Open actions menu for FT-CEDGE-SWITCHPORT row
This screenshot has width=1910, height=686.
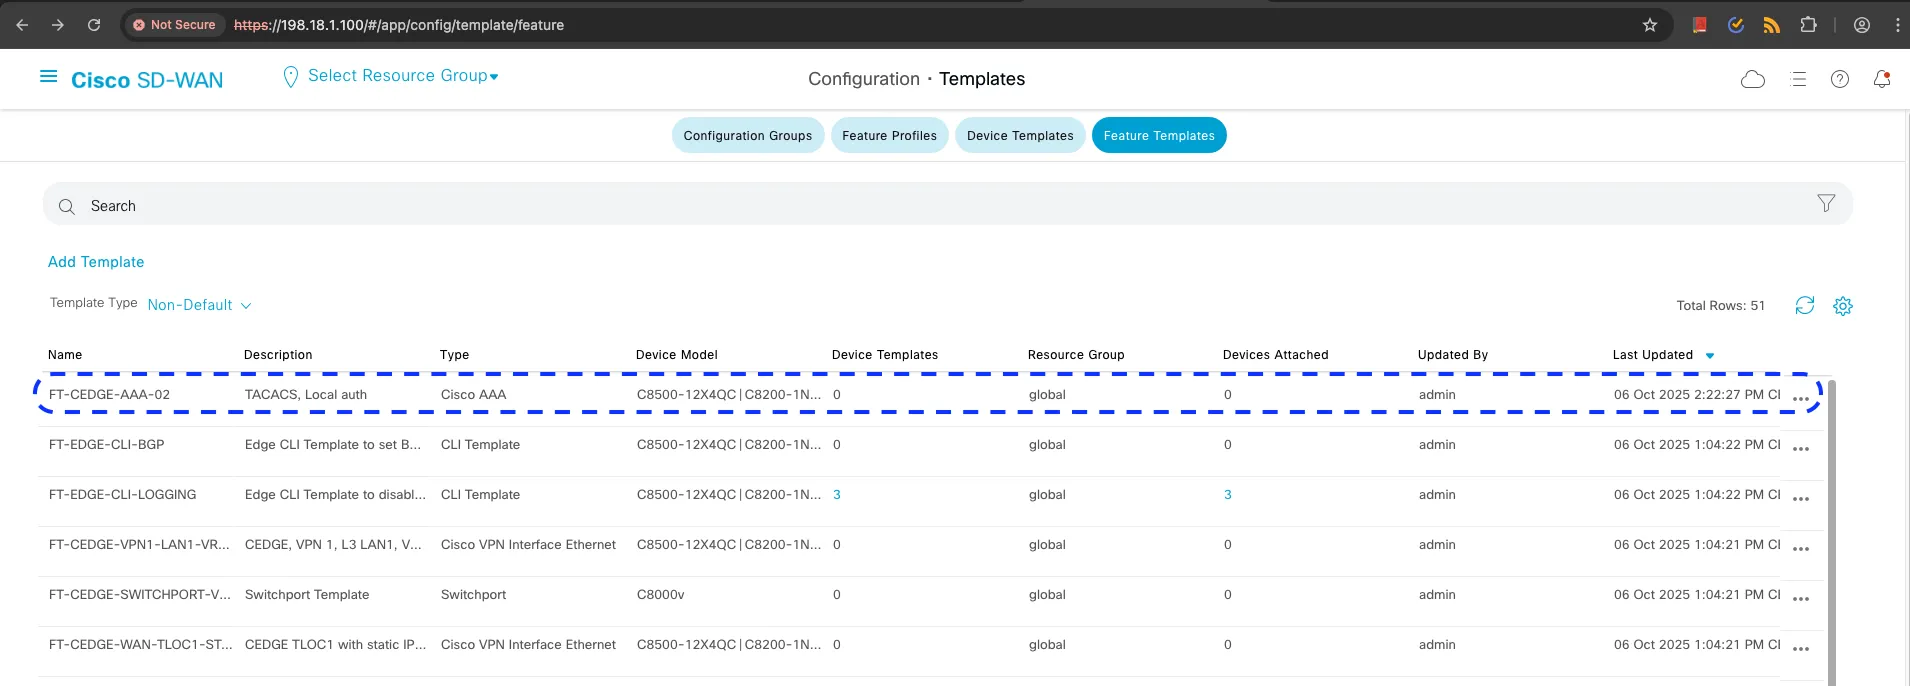click(1801, 599)
